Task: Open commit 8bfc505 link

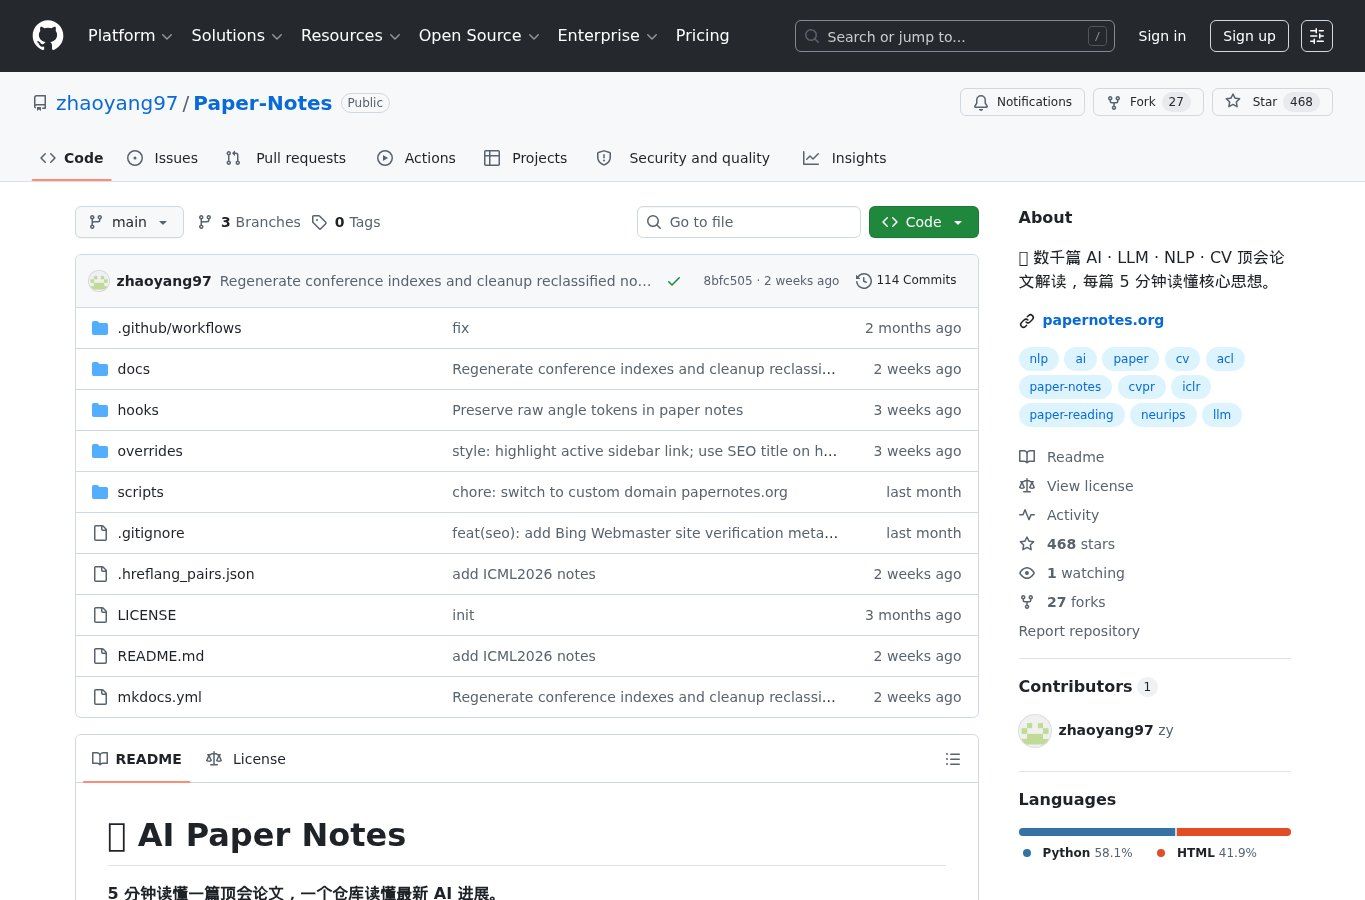Action: [x=727, y=281]
